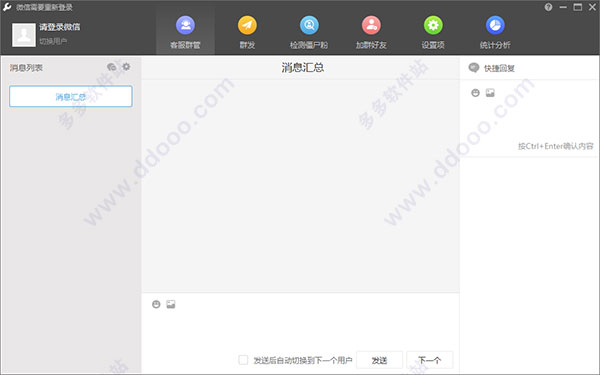Click the 快捷回复 speech bubble icon
The image size is (600, 375).
(x=474, y=68)
